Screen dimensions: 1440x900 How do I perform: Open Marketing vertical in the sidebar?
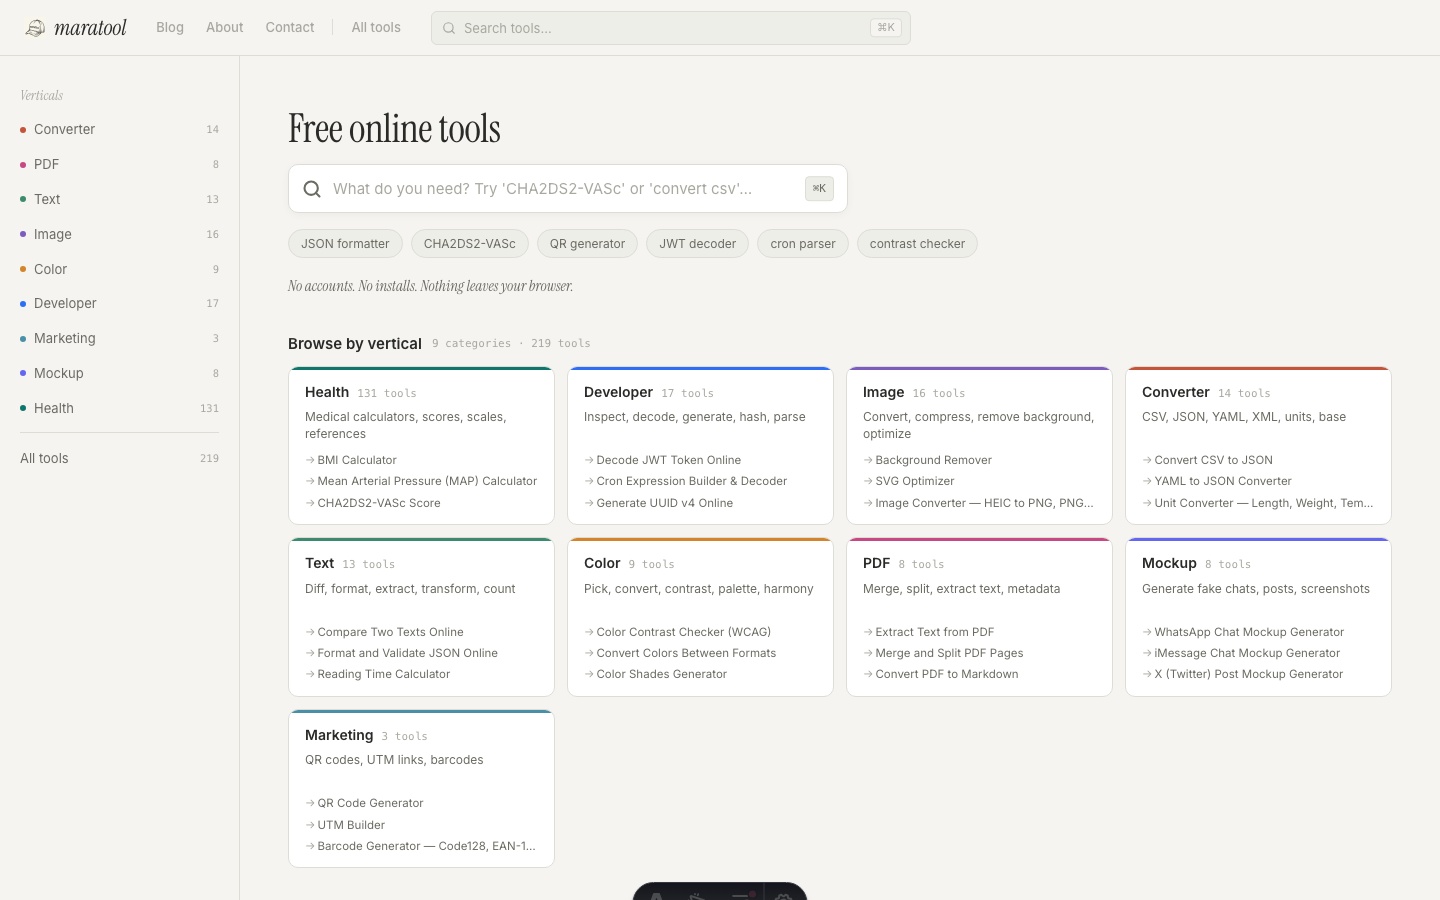click(x=120, y=338)
